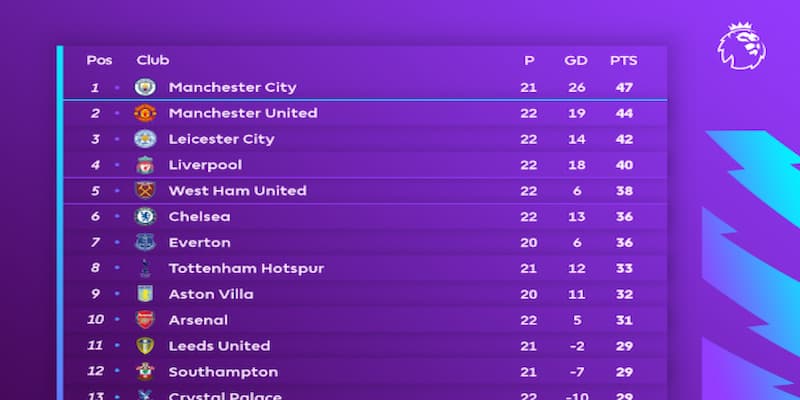Click the Liverpool club crest
This screenshot has height=400, width=800.
(x=145, y=165)
